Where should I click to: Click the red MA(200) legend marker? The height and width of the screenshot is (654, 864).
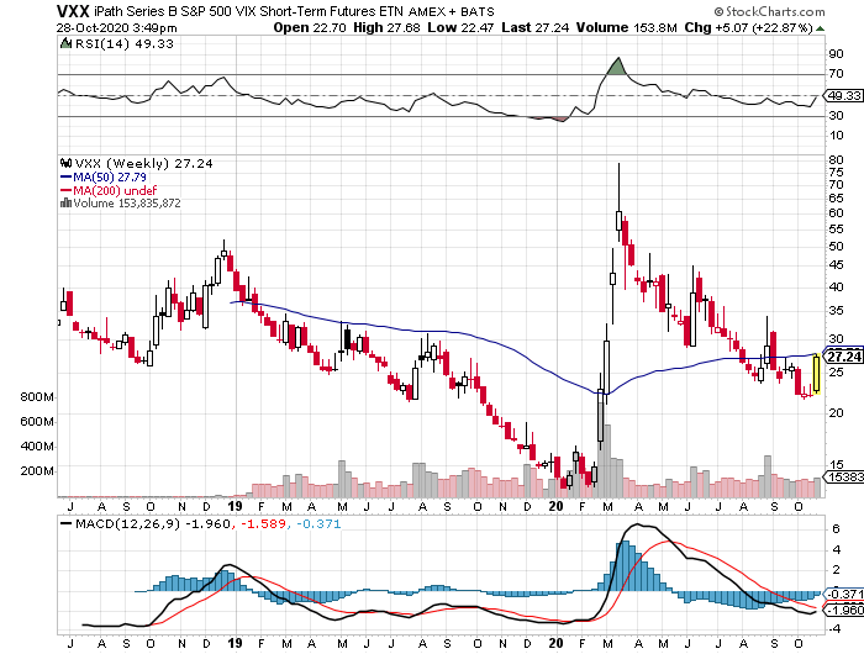[67, 190]
